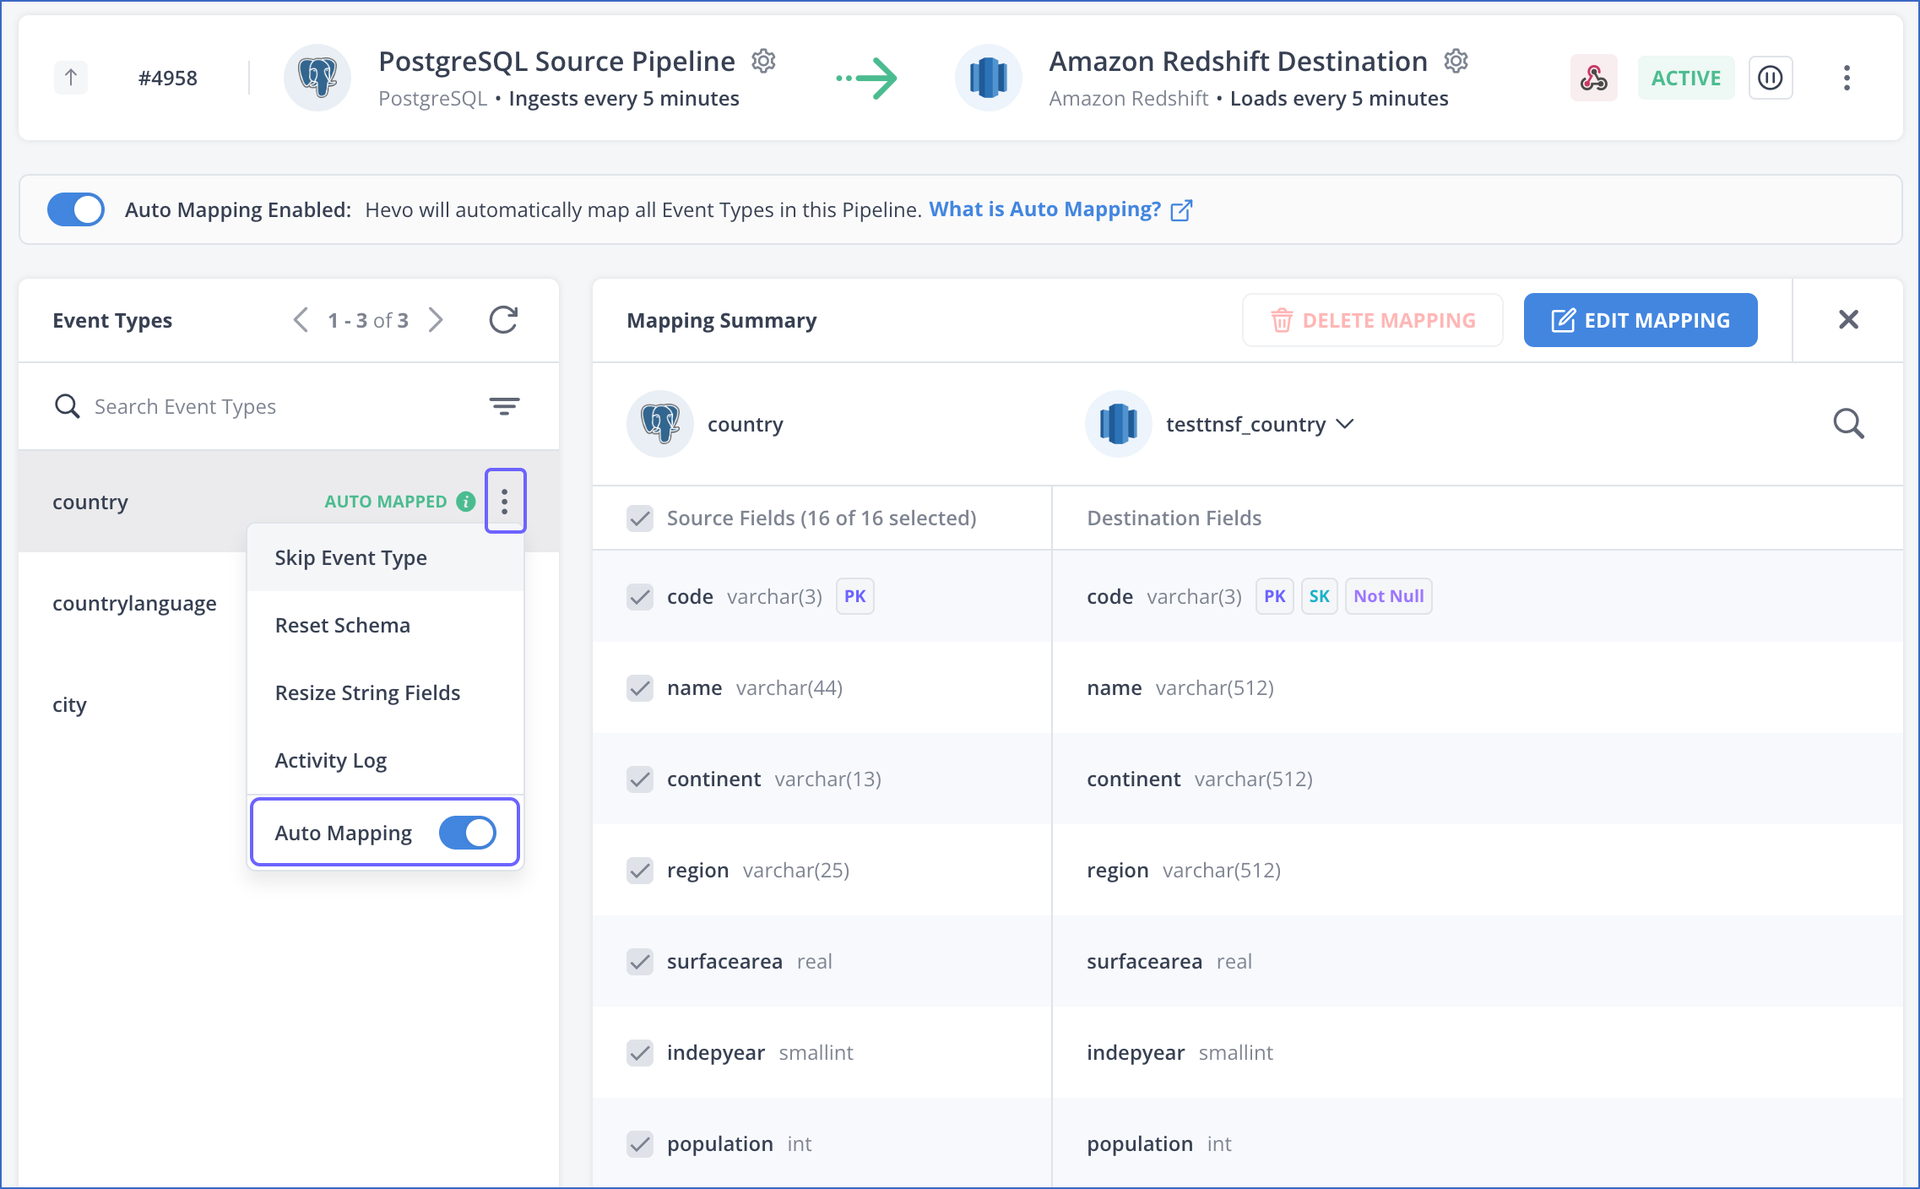Image resolution: width=1920 pixels, height=1189 pixels.
Task: Click the destination settings gear icon
Action: click(1456, 62)
